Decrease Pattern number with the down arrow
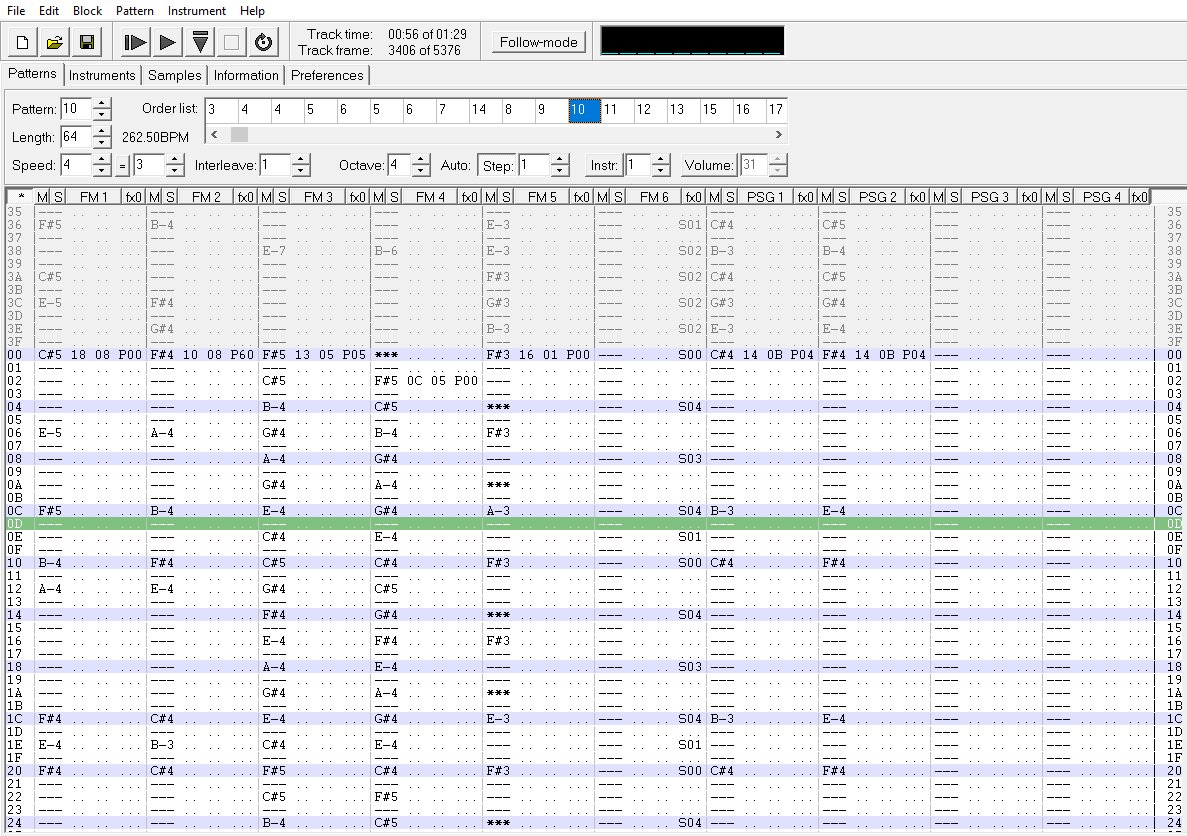Screen dimensions: 1187x836 tap(101, 114)
